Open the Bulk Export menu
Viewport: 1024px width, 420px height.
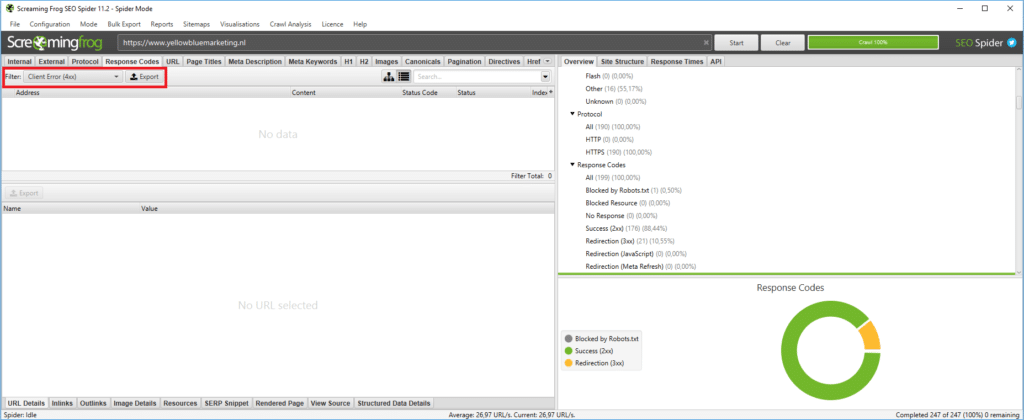124,24
